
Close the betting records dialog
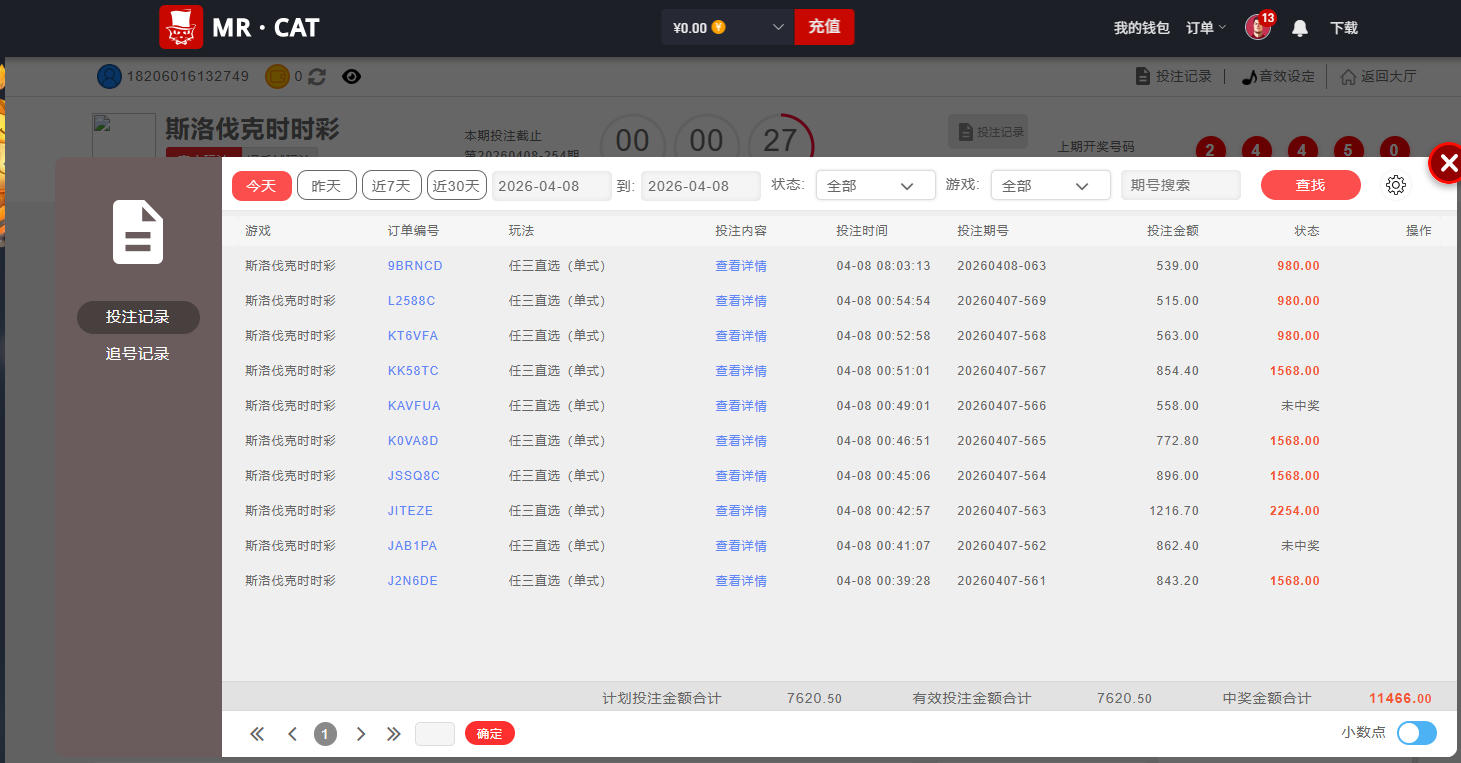point(1446,163)
